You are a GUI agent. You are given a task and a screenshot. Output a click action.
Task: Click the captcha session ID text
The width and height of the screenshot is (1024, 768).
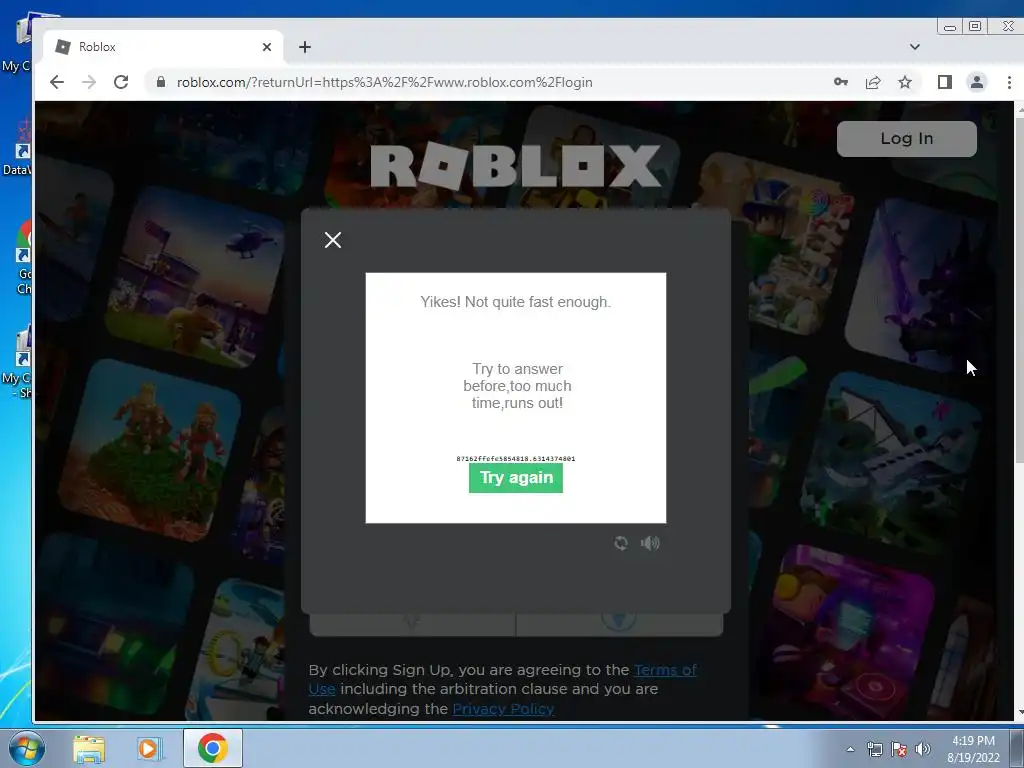coord(516,458)
